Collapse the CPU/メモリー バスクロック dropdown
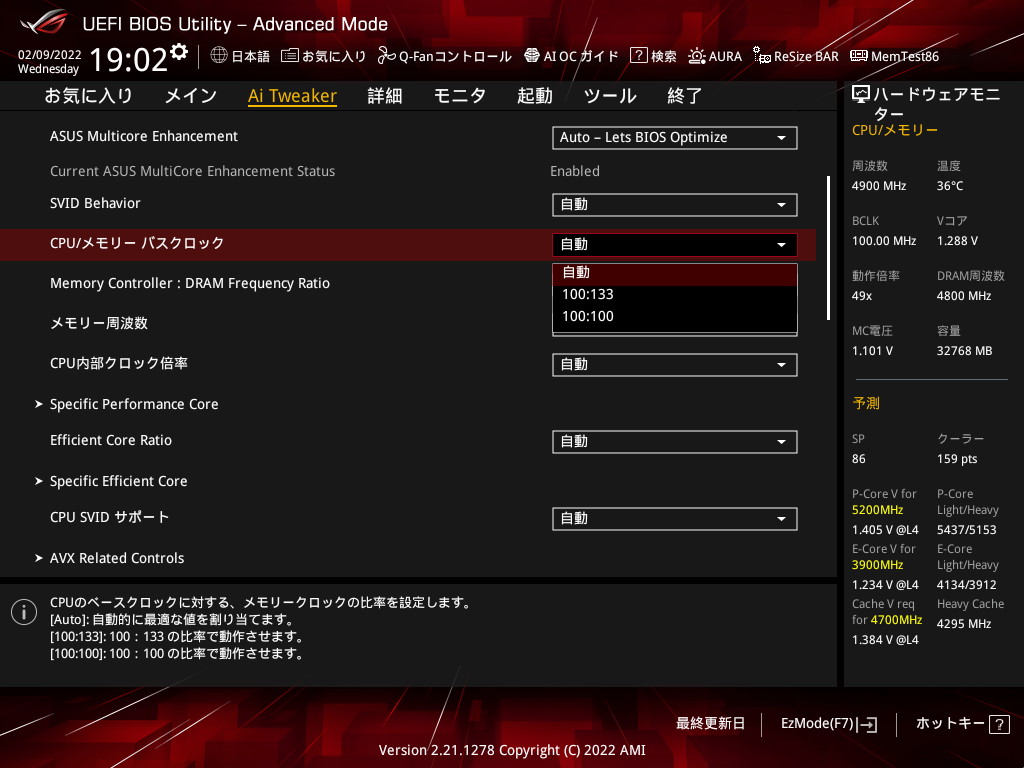This screenshot has width=1024, height=768. coord(675,245)
